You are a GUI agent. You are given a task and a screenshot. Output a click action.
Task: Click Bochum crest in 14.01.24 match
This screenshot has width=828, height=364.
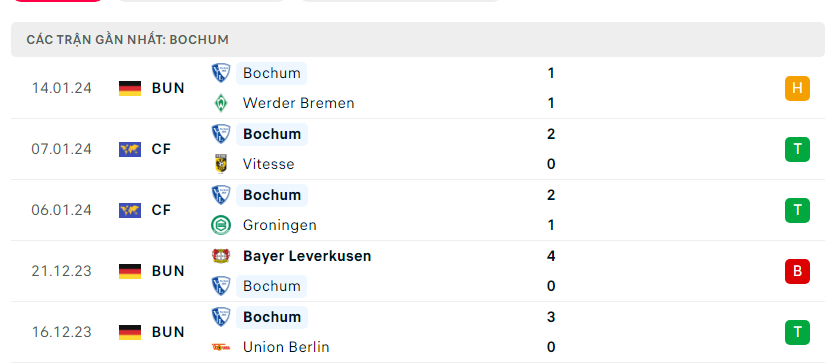coord(221,73)
